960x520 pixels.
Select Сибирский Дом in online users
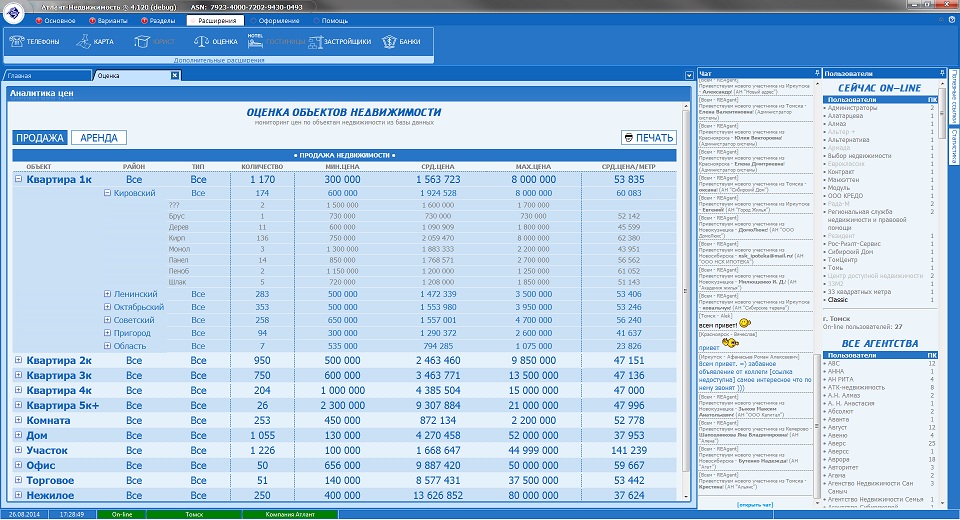(850, 252)
